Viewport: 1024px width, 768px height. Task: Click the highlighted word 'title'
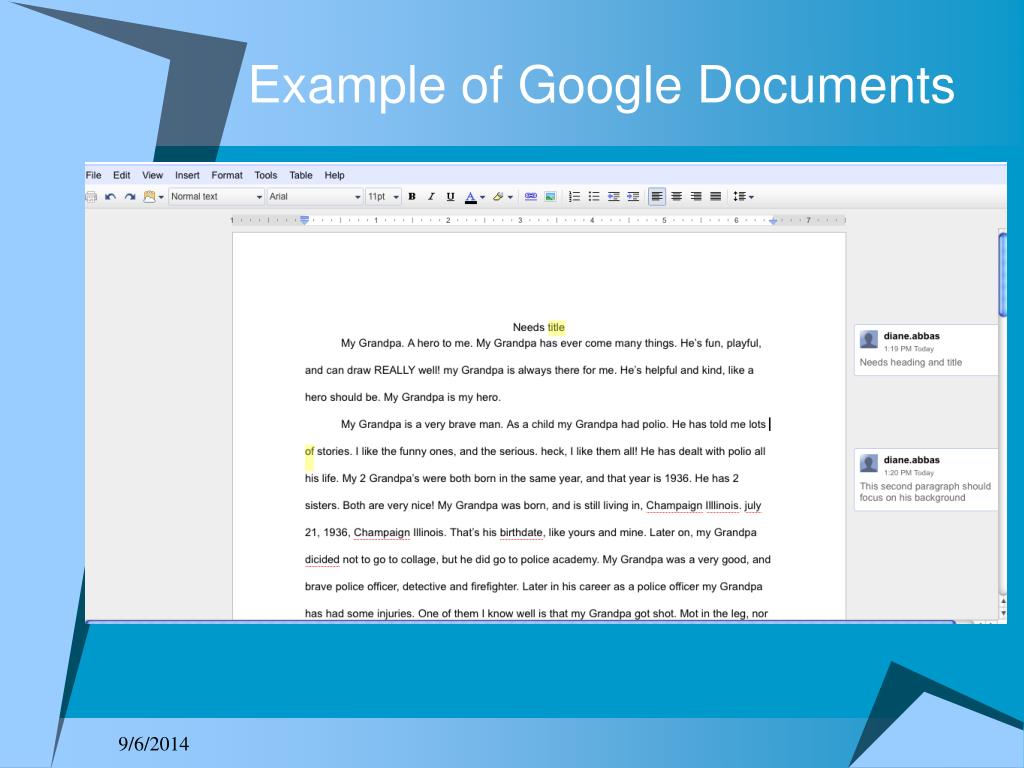pyautogui.click(x=556, y=327)
